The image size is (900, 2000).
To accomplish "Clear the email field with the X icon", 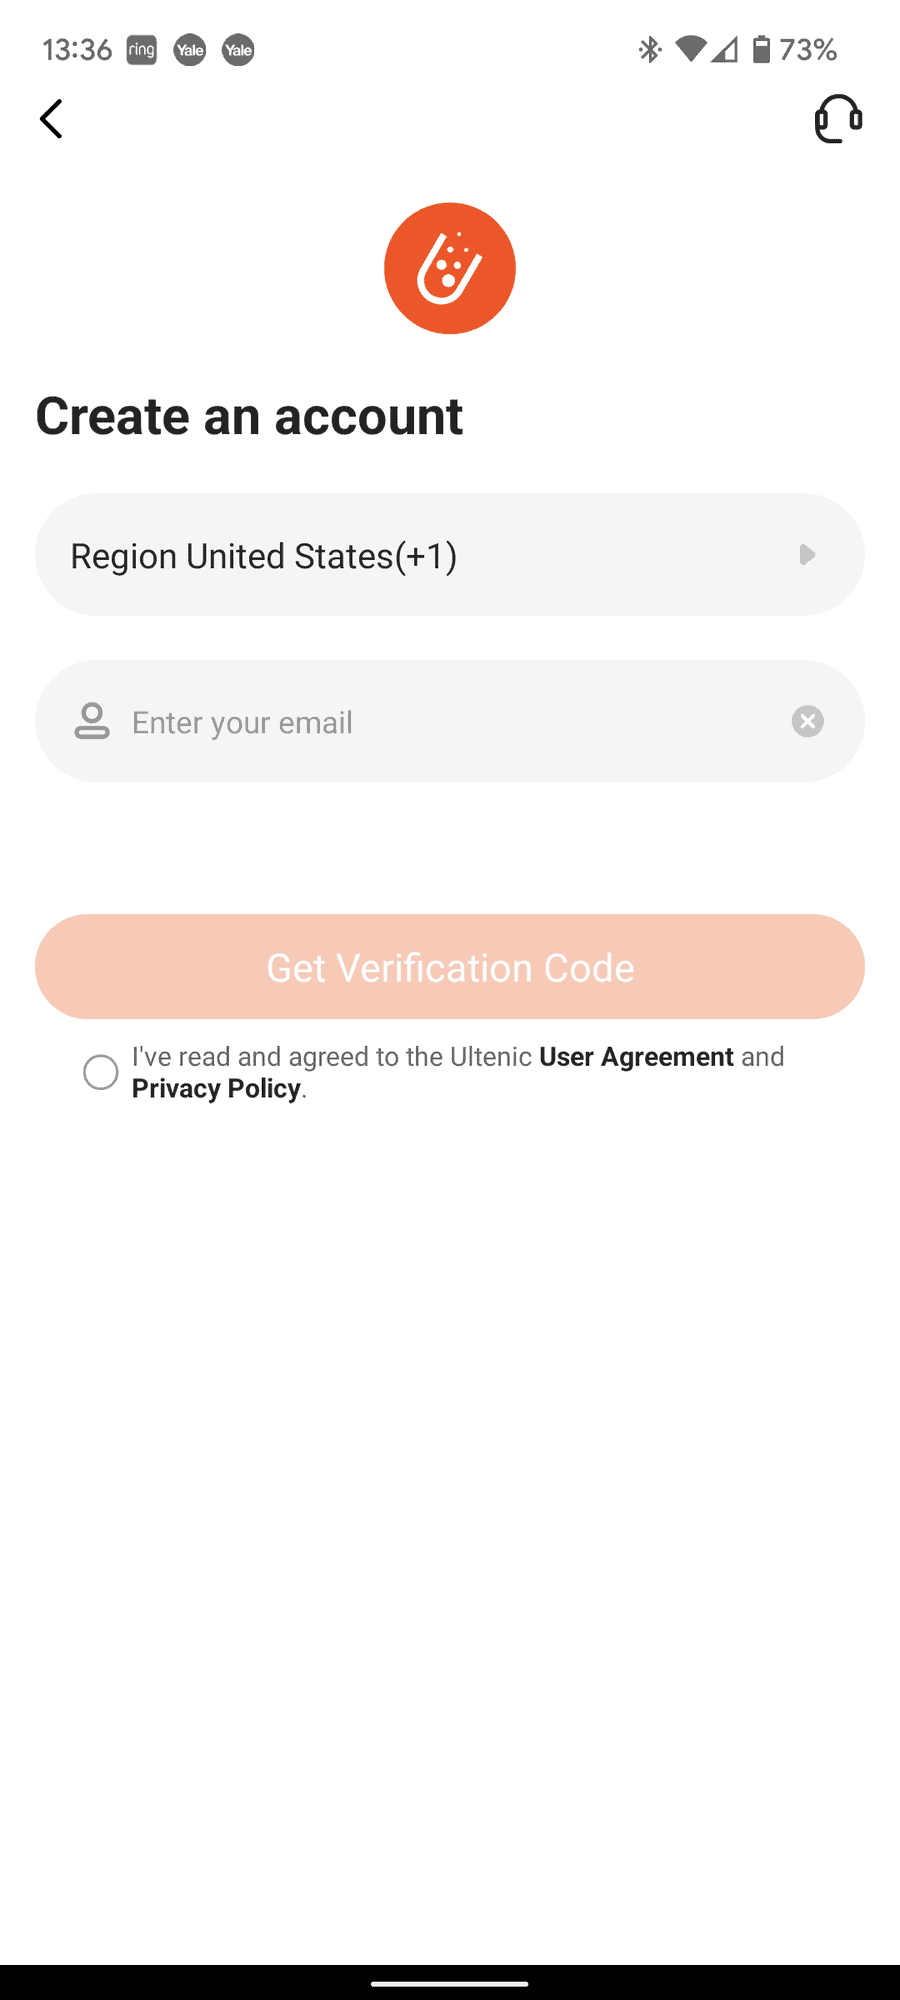I will 808,721.
